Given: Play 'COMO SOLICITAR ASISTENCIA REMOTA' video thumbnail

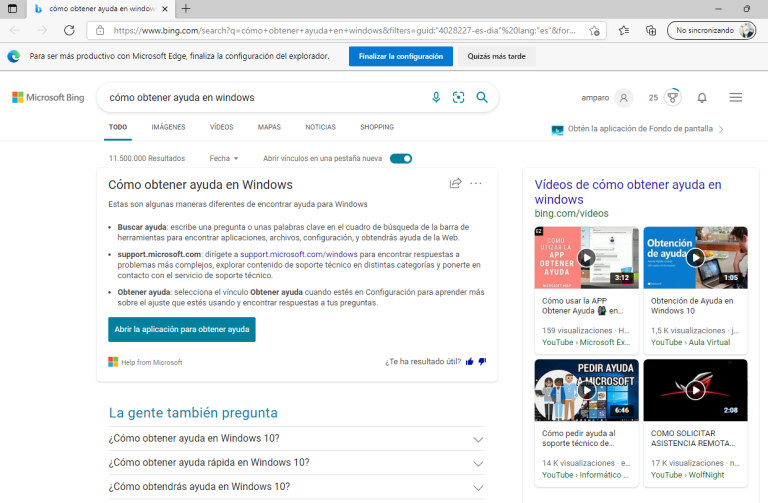Looking at the screenshot, I should point(695,390).
